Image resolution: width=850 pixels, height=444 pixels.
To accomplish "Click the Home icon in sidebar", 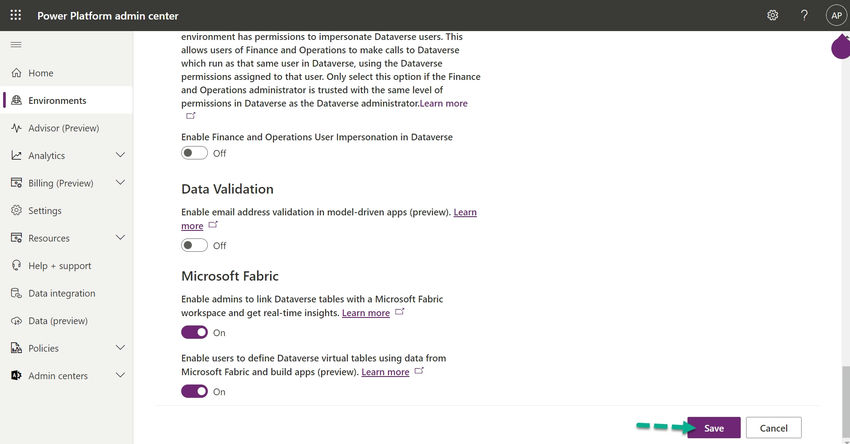I will tap(16, 73).
